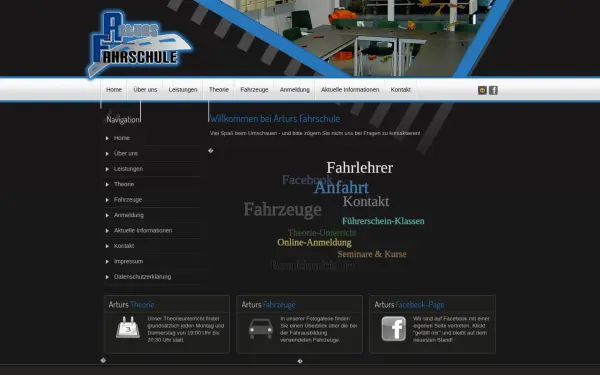Click the Arturs Facebook-Page box heading
The height and width of the screenshot is (375, 600).
click(x=409, y=305)
